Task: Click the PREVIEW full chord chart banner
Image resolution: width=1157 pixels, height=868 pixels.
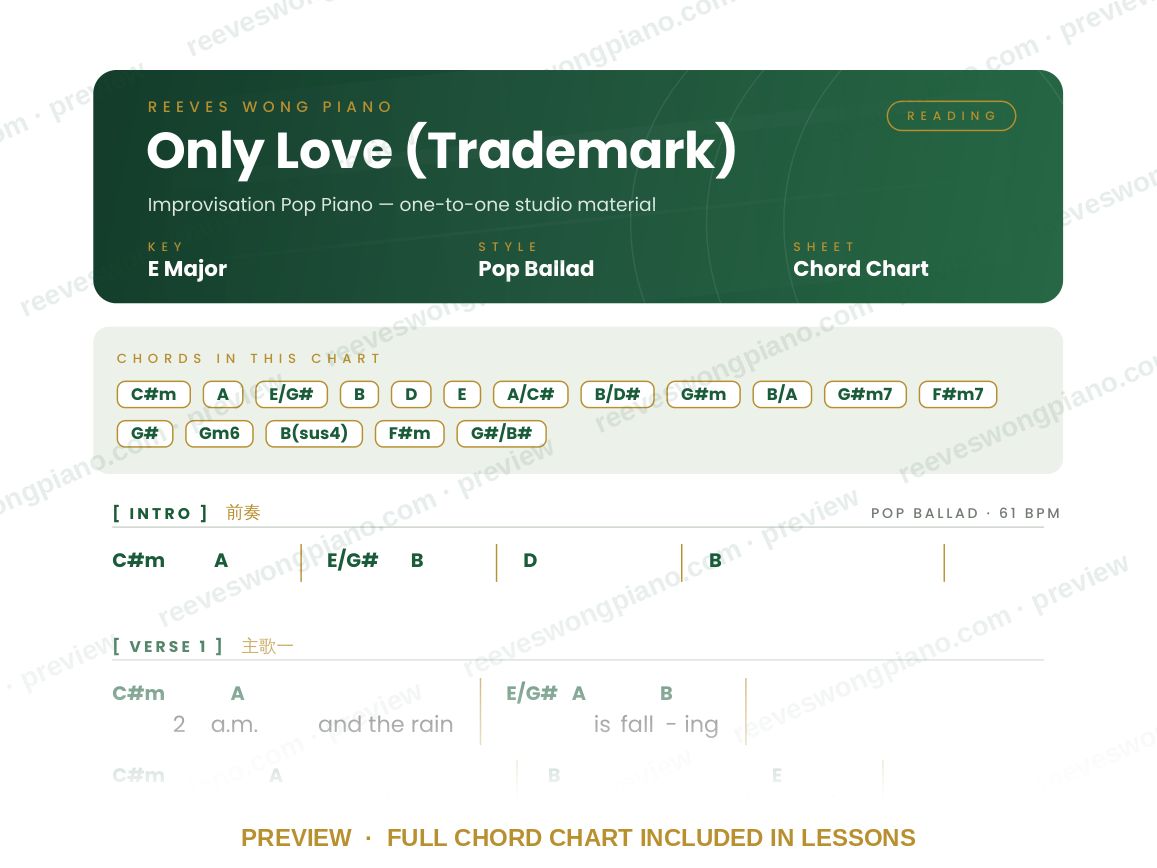Action: [x=578, y=838]
